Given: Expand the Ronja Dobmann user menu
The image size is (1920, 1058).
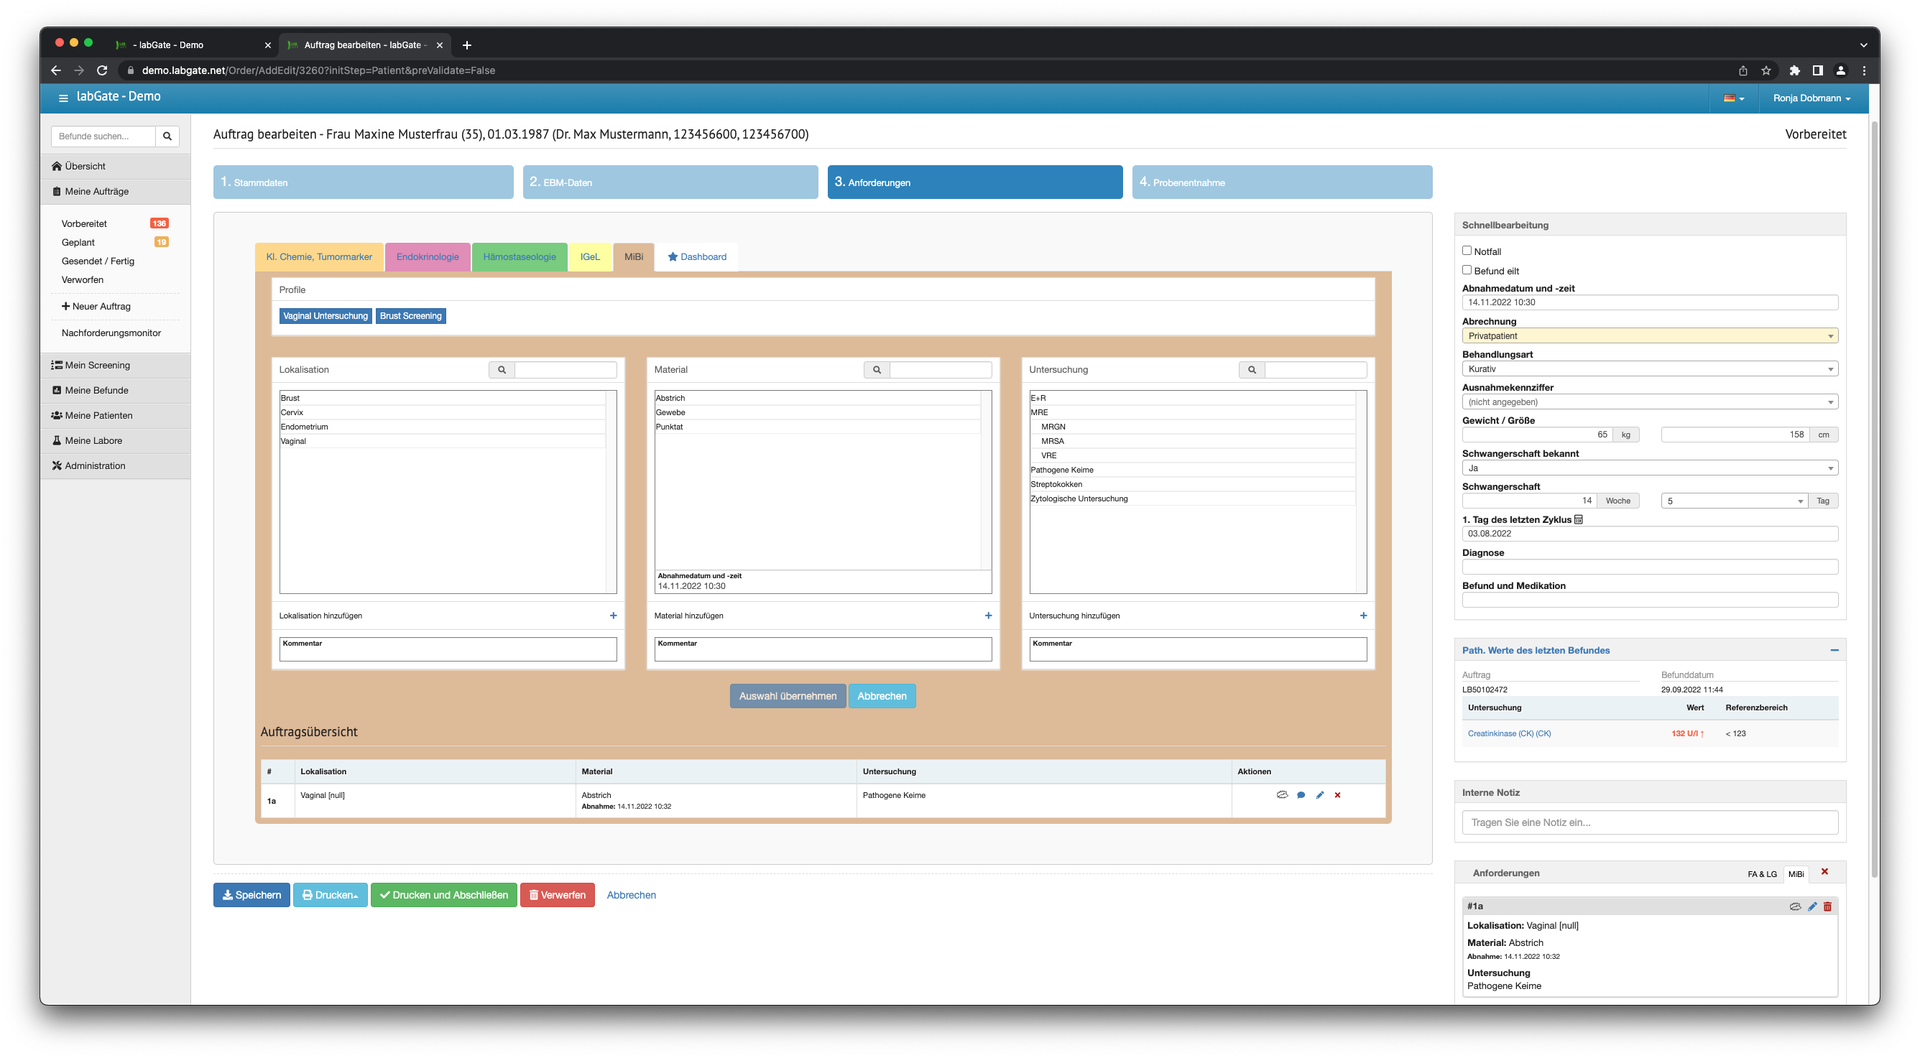Looking at the screenshot, I should point(1811,98).
